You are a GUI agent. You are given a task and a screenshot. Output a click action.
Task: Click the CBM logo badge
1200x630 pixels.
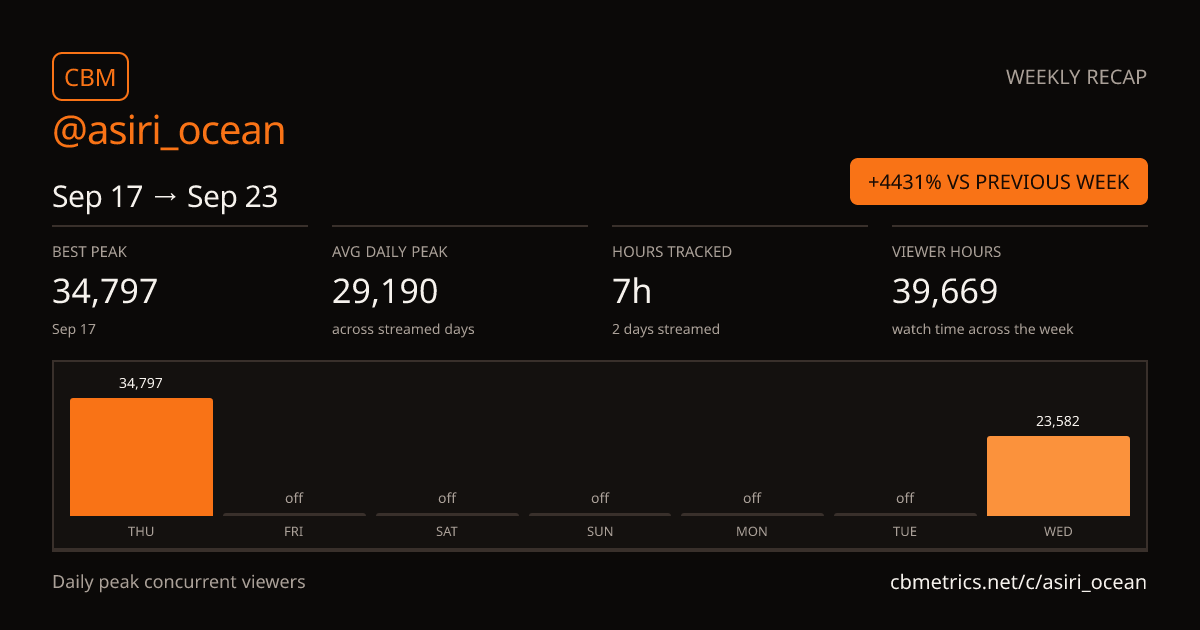point(90,76)
